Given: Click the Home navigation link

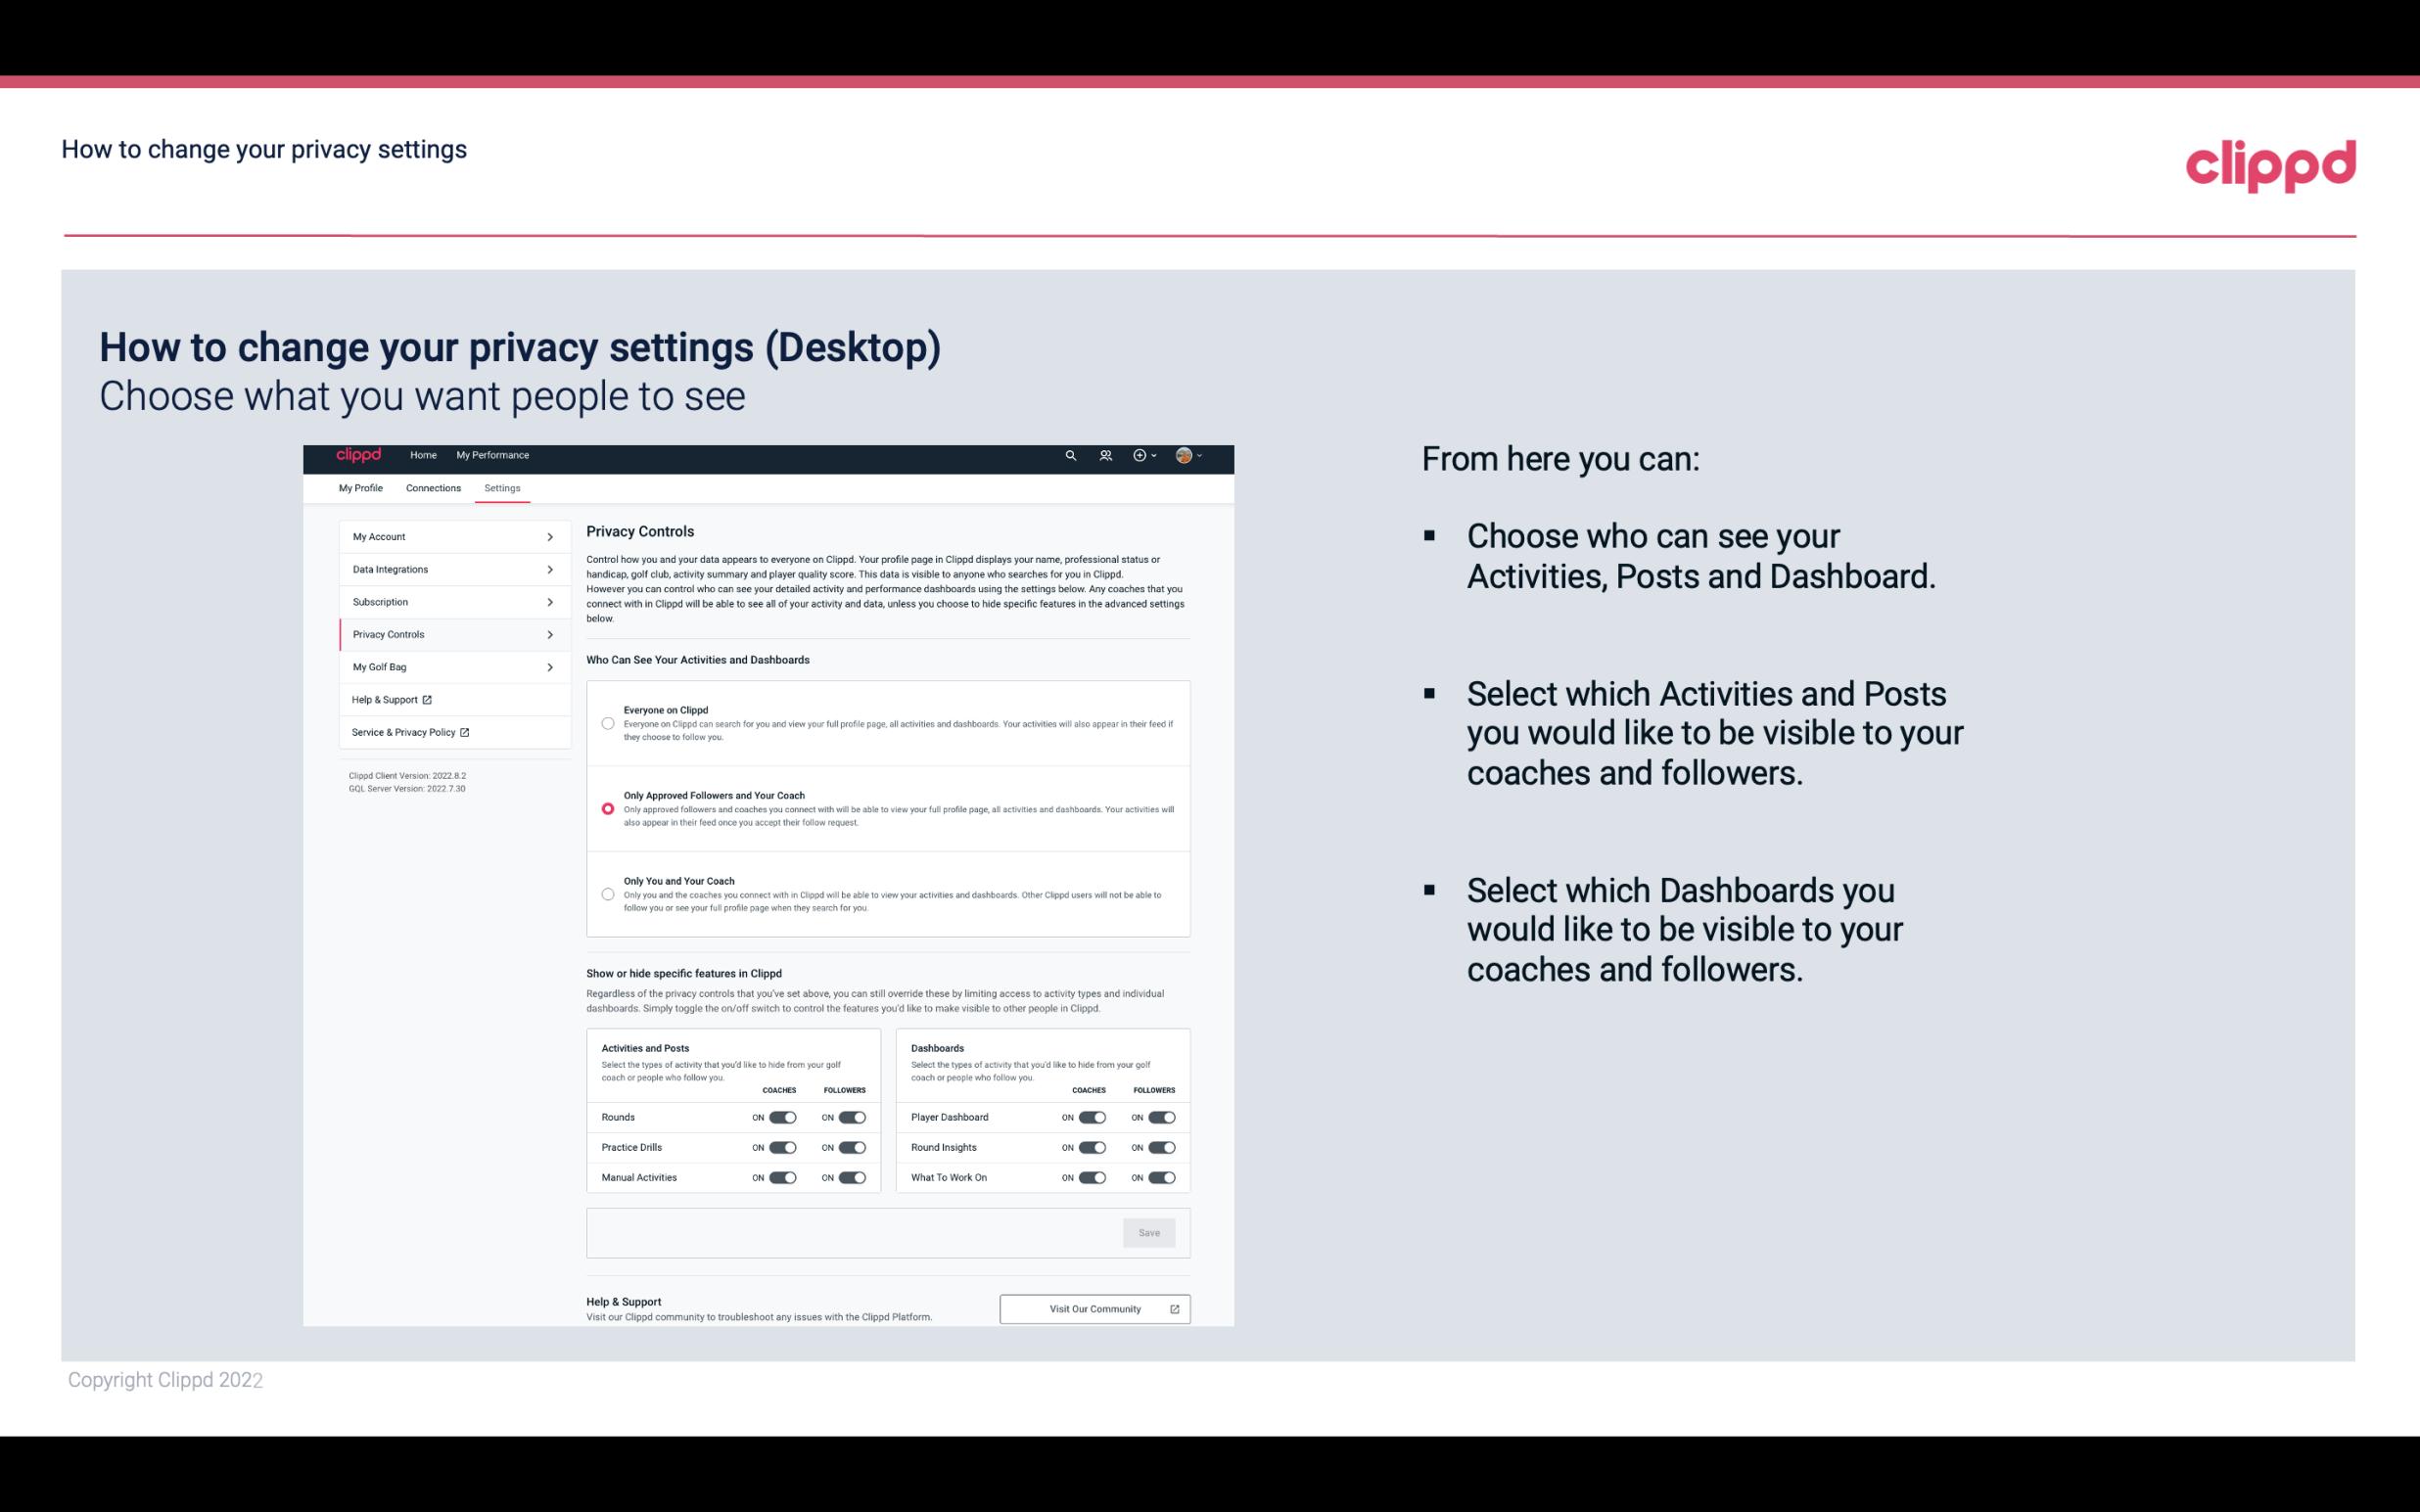Looking at the screenshot, I should click(x=423, y=455).
